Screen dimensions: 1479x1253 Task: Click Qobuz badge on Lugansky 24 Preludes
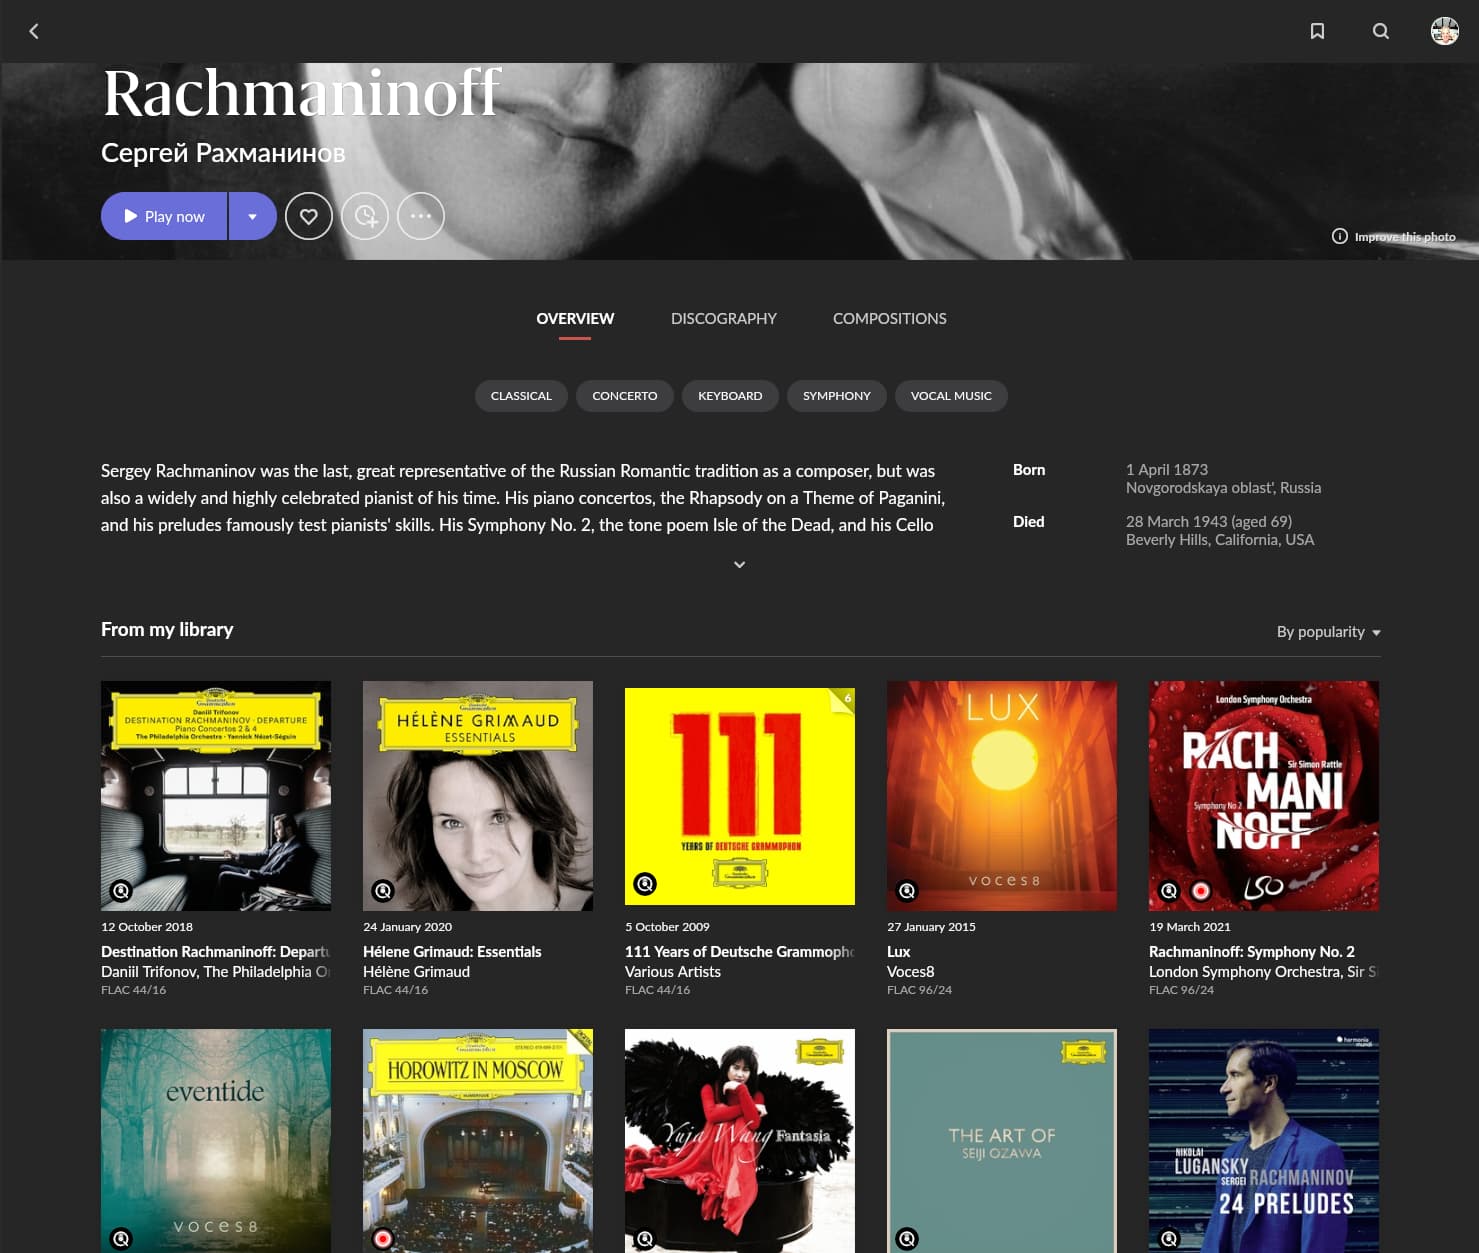tap(1169, 1239)
